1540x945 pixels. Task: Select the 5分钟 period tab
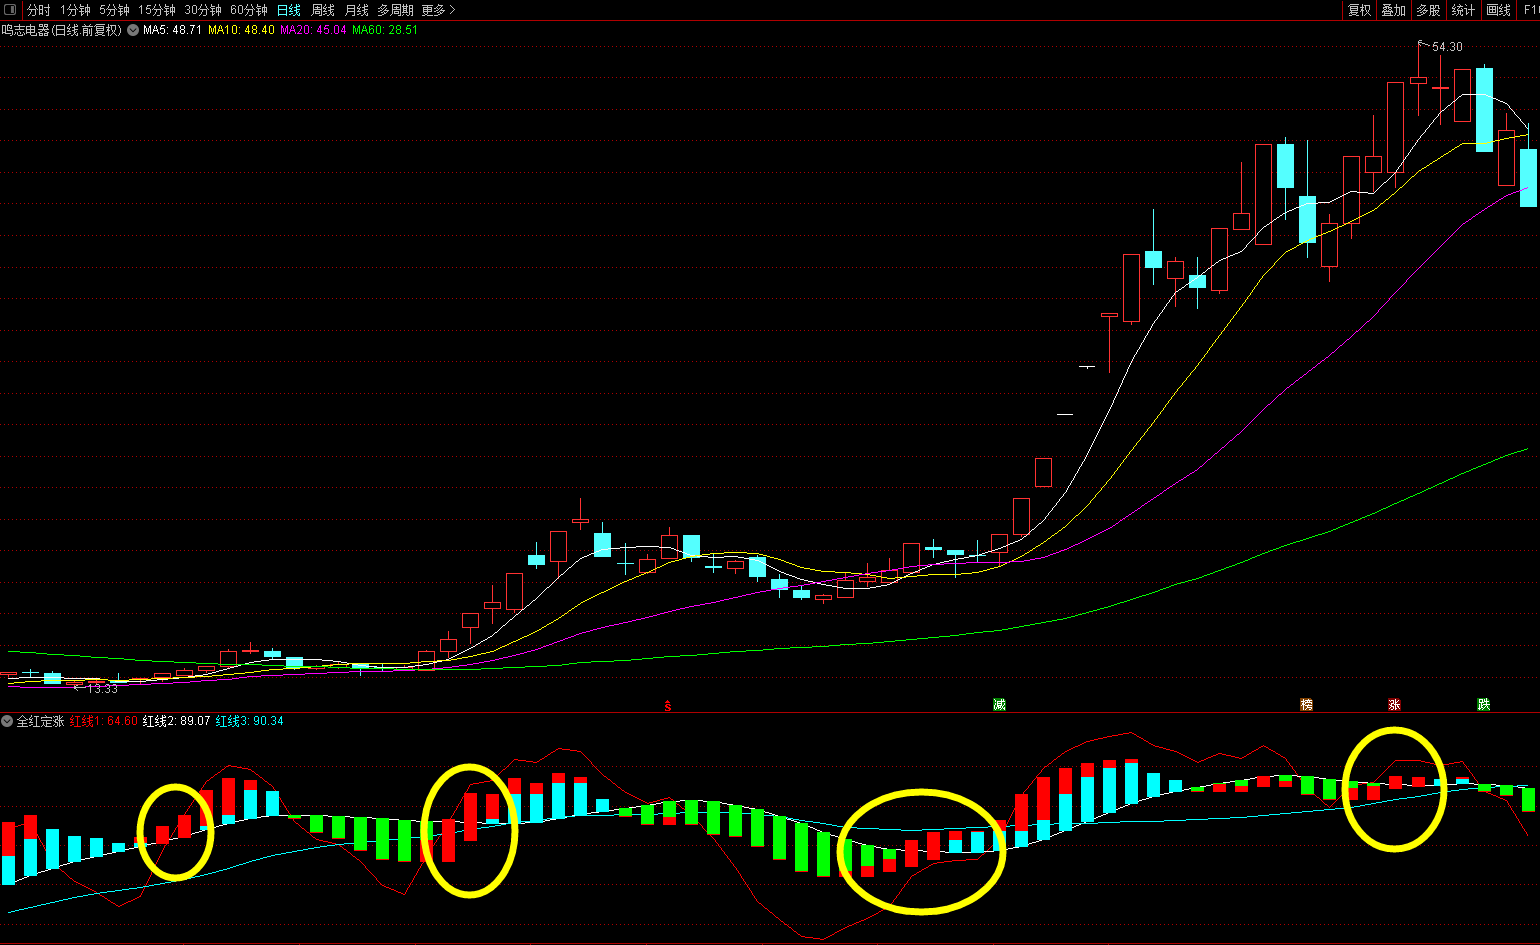pos(114,10)
